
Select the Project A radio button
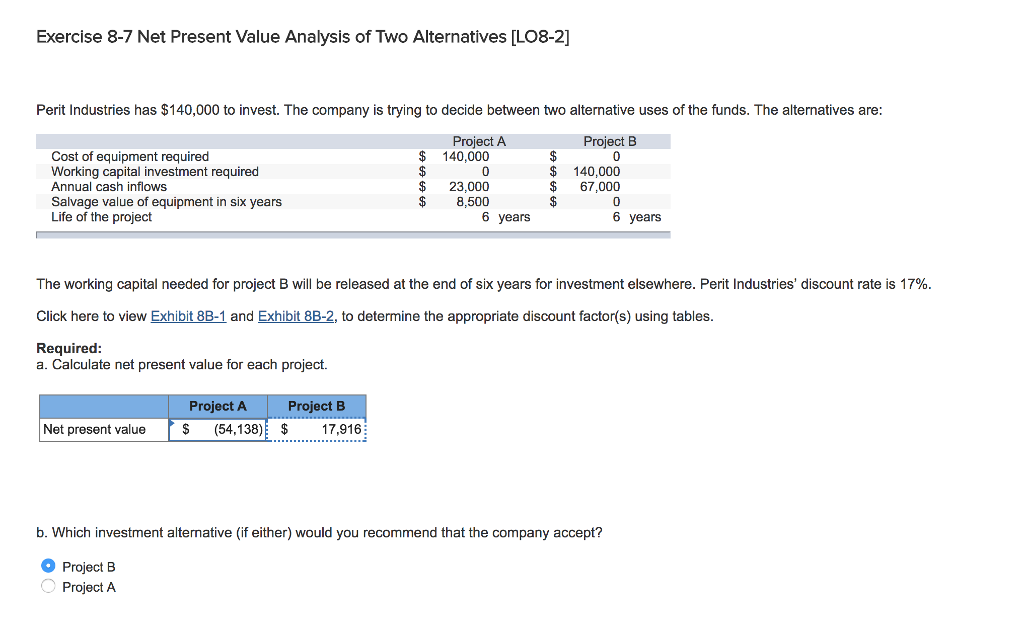48,587
